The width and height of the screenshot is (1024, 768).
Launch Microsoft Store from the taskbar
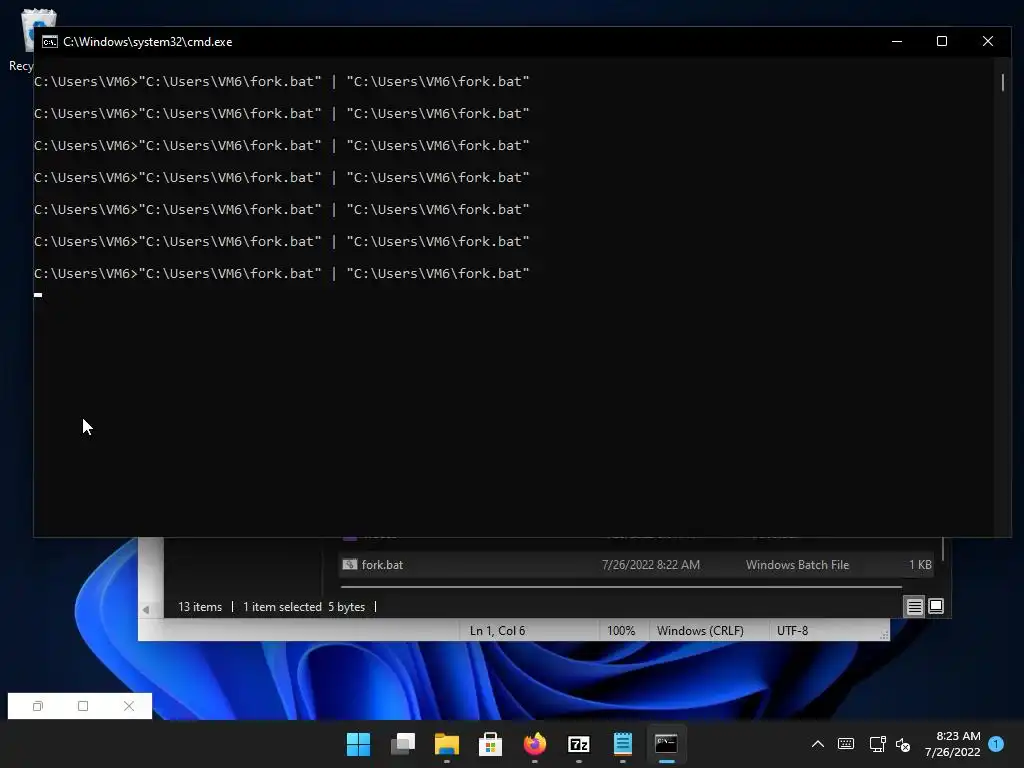[490, 744]
